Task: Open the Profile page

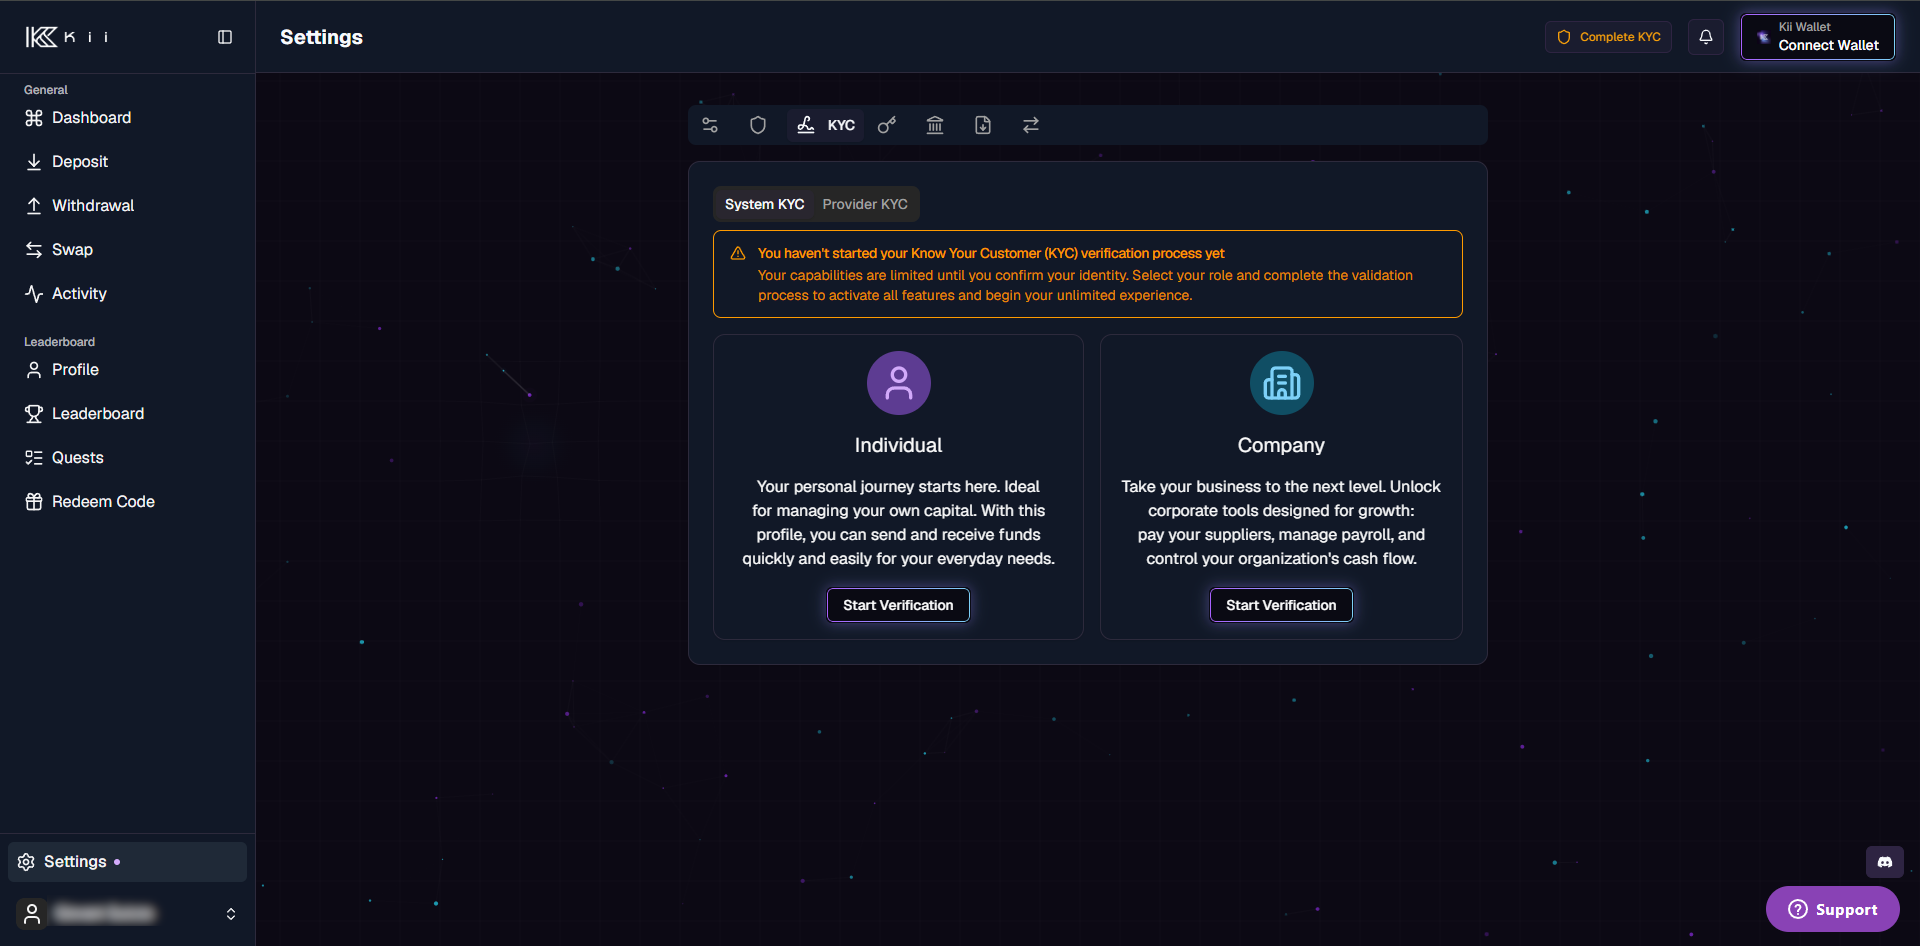Action: [x=127, y=370]
